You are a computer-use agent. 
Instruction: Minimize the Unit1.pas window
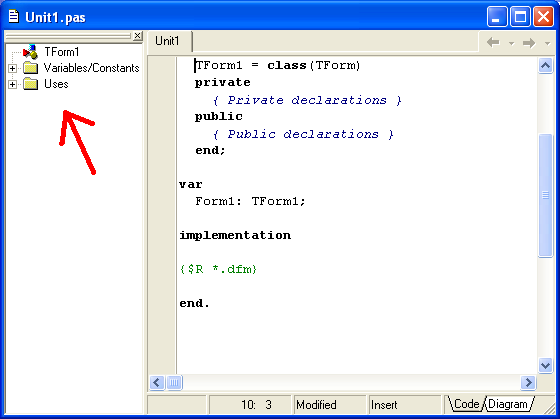pyautogui.click(x=497, y=16)
